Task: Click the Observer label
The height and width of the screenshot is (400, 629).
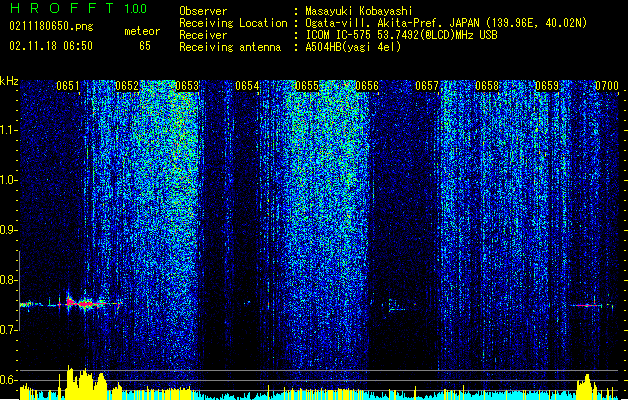Action: pyautogui.click(x=203, y=11)
